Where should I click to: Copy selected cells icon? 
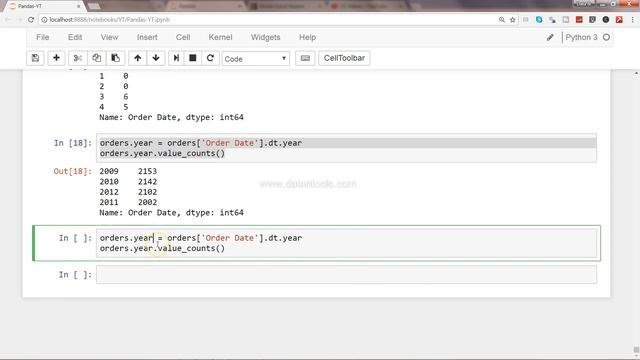pos(97,58)
